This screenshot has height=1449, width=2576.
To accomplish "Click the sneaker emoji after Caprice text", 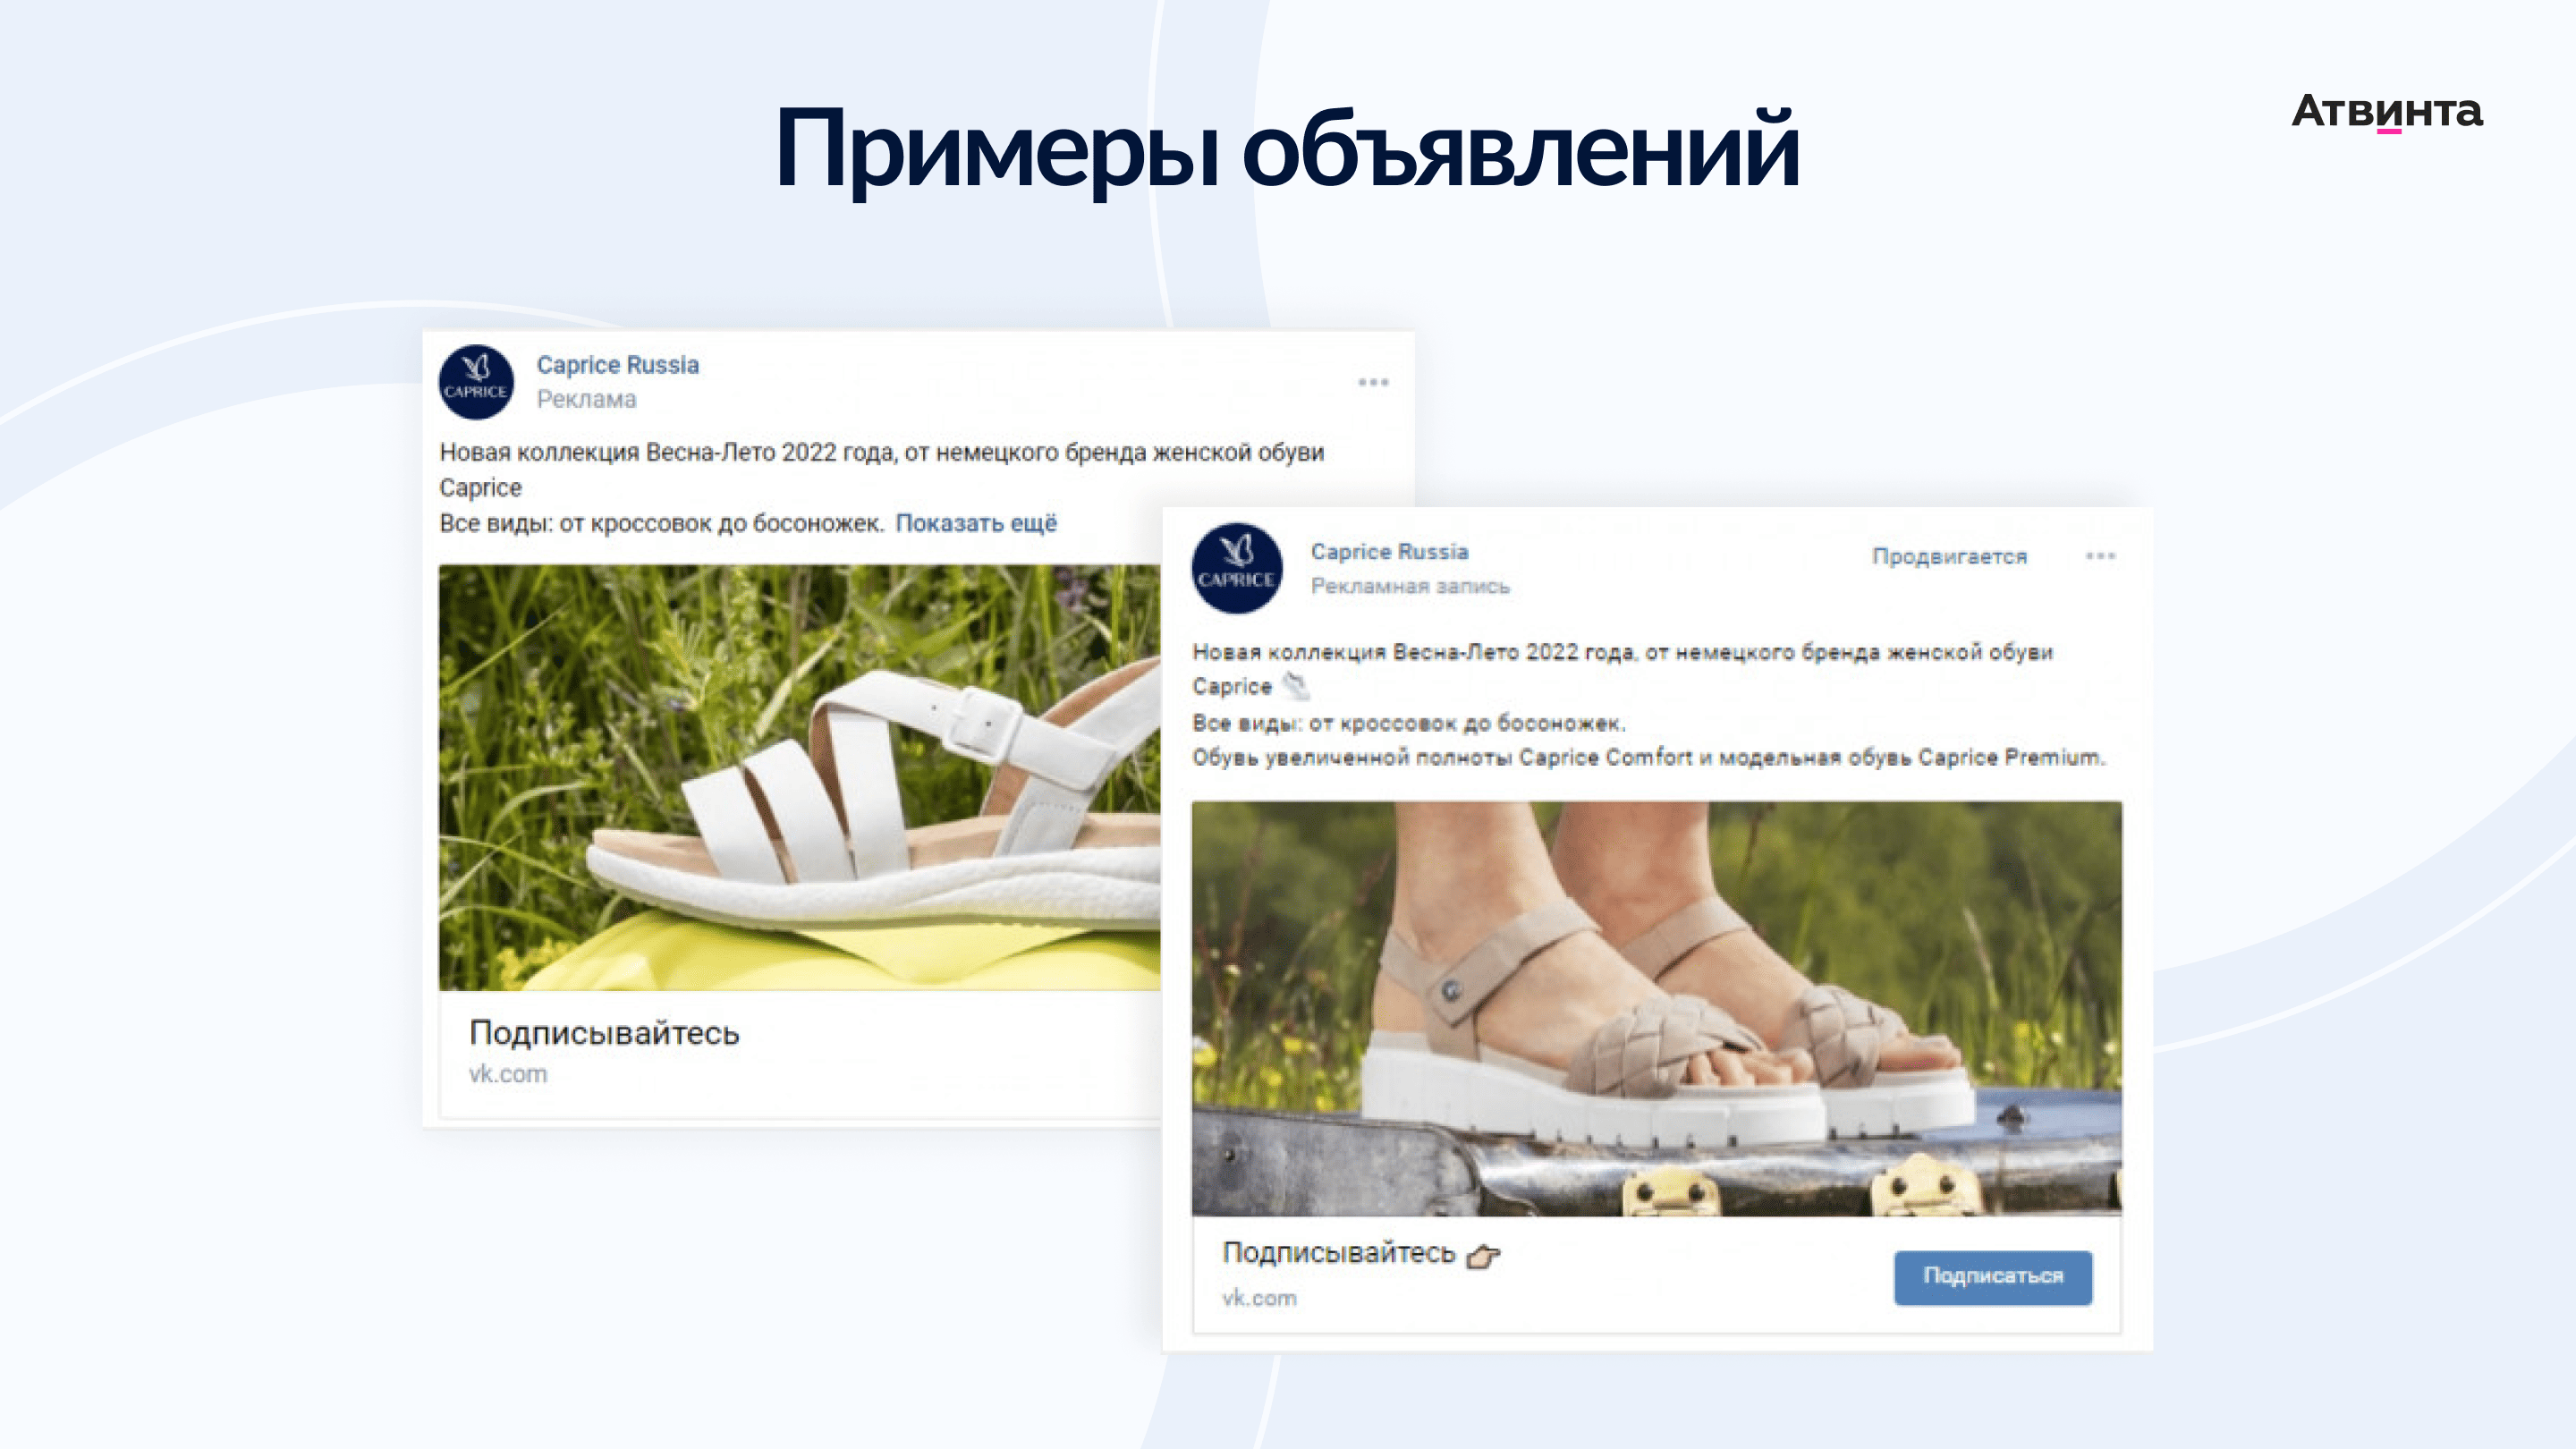I will 1296,686.
